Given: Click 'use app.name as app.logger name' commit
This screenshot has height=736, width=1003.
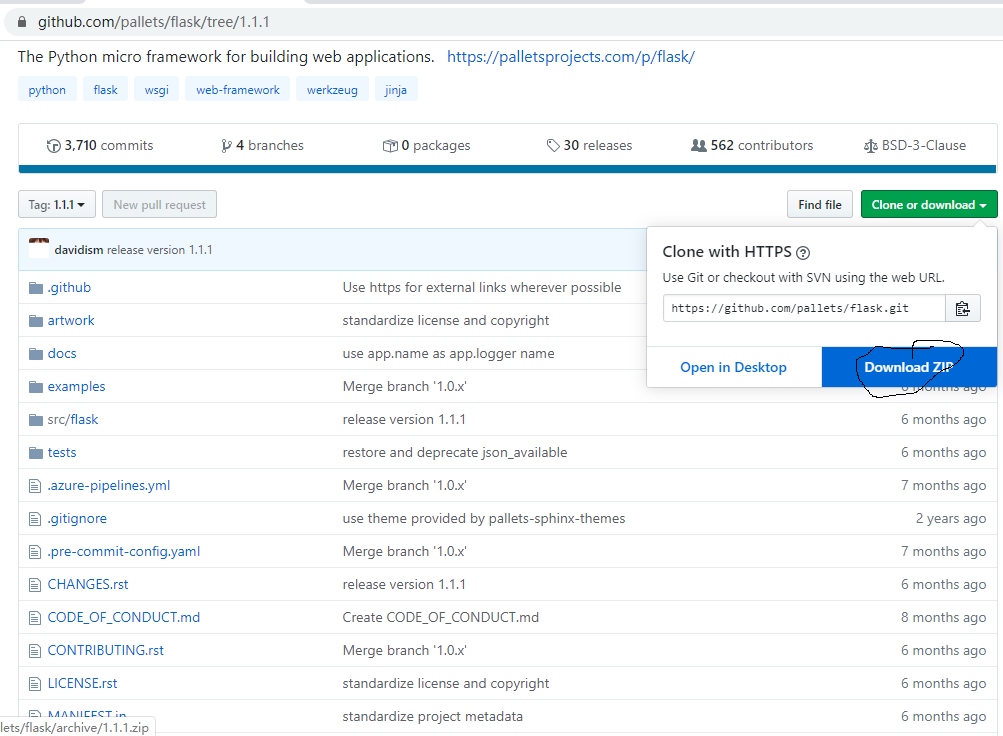Looking at the screenshot, I should [448, 354].
